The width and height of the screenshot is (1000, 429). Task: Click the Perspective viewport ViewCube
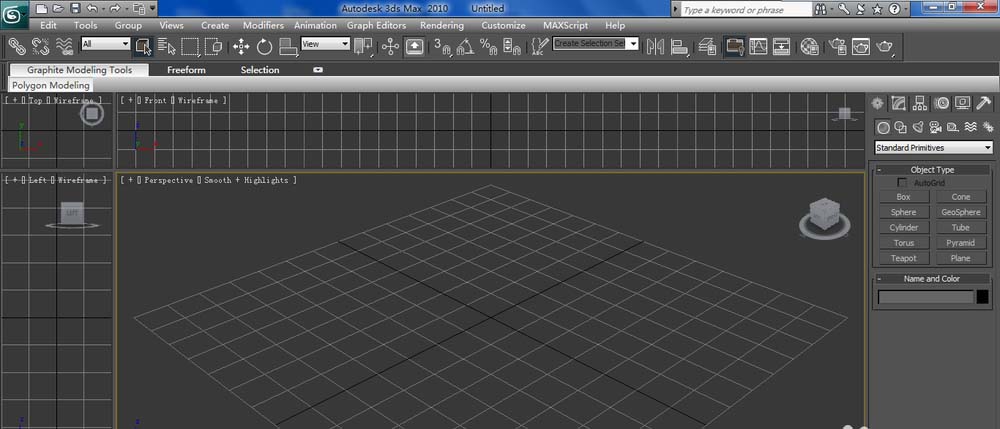pos(824,218)
